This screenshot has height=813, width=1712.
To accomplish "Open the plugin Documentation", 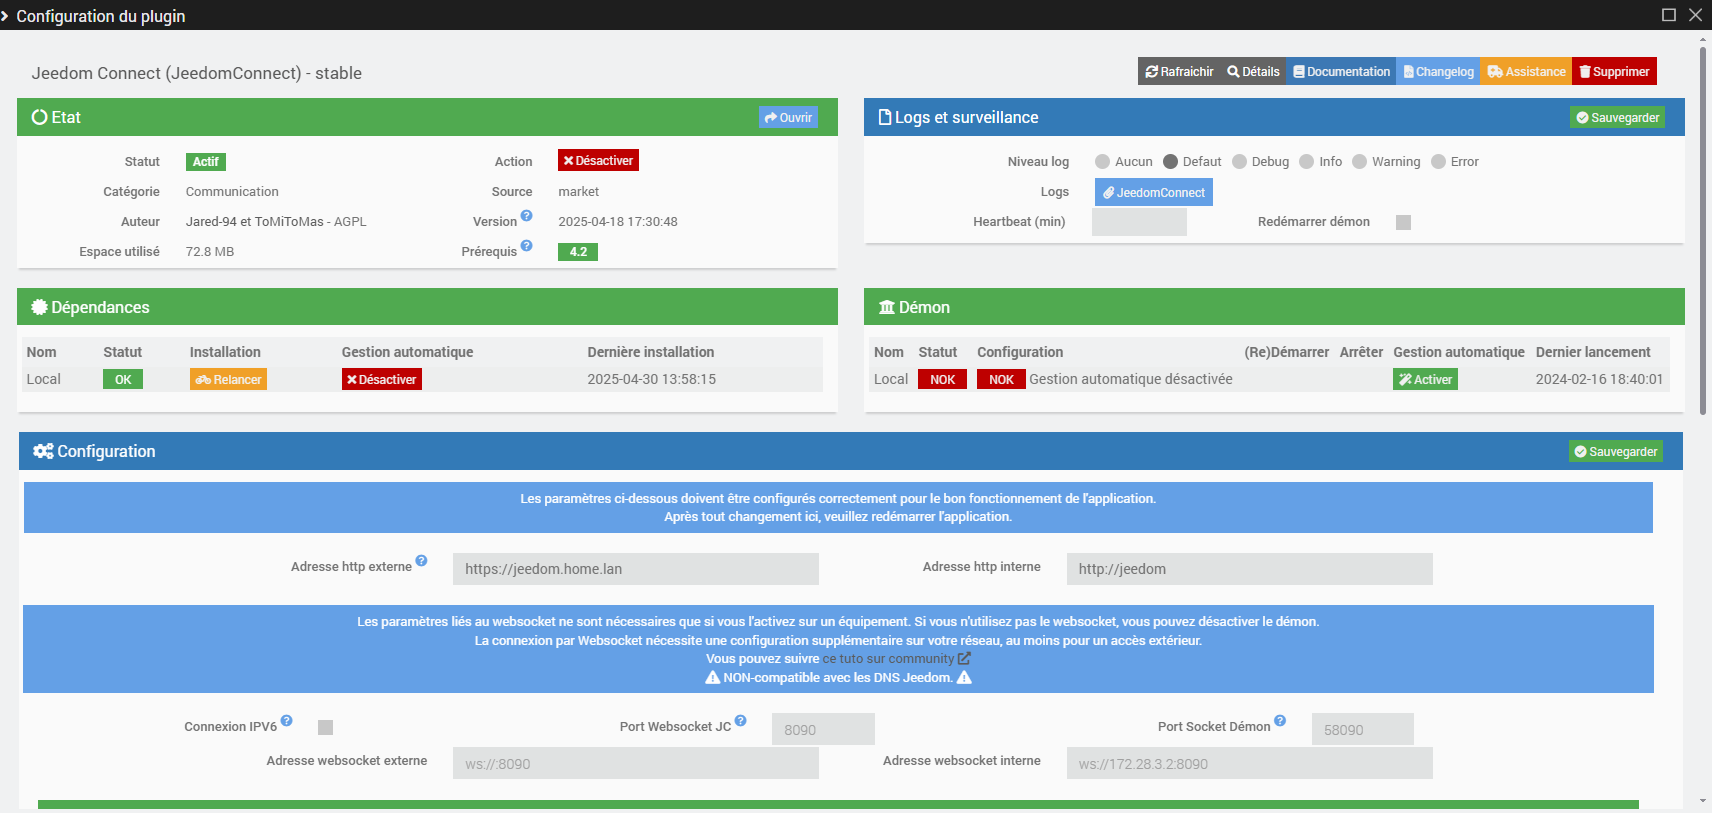I will 1341,71.
